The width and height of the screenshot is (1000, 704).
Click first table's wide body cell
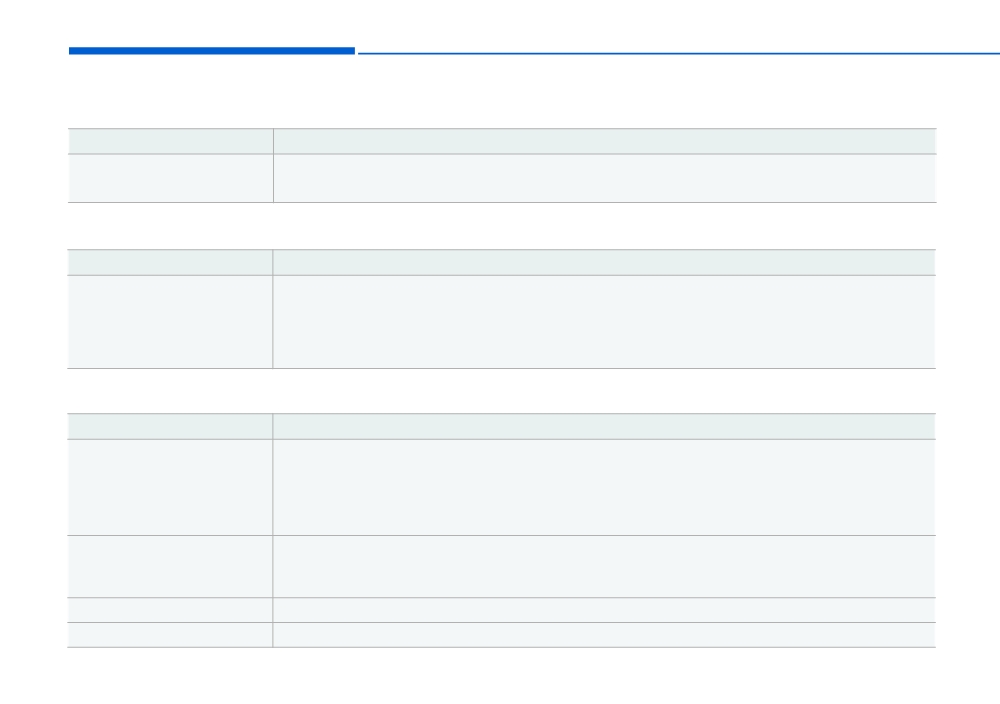click(605, 179)
